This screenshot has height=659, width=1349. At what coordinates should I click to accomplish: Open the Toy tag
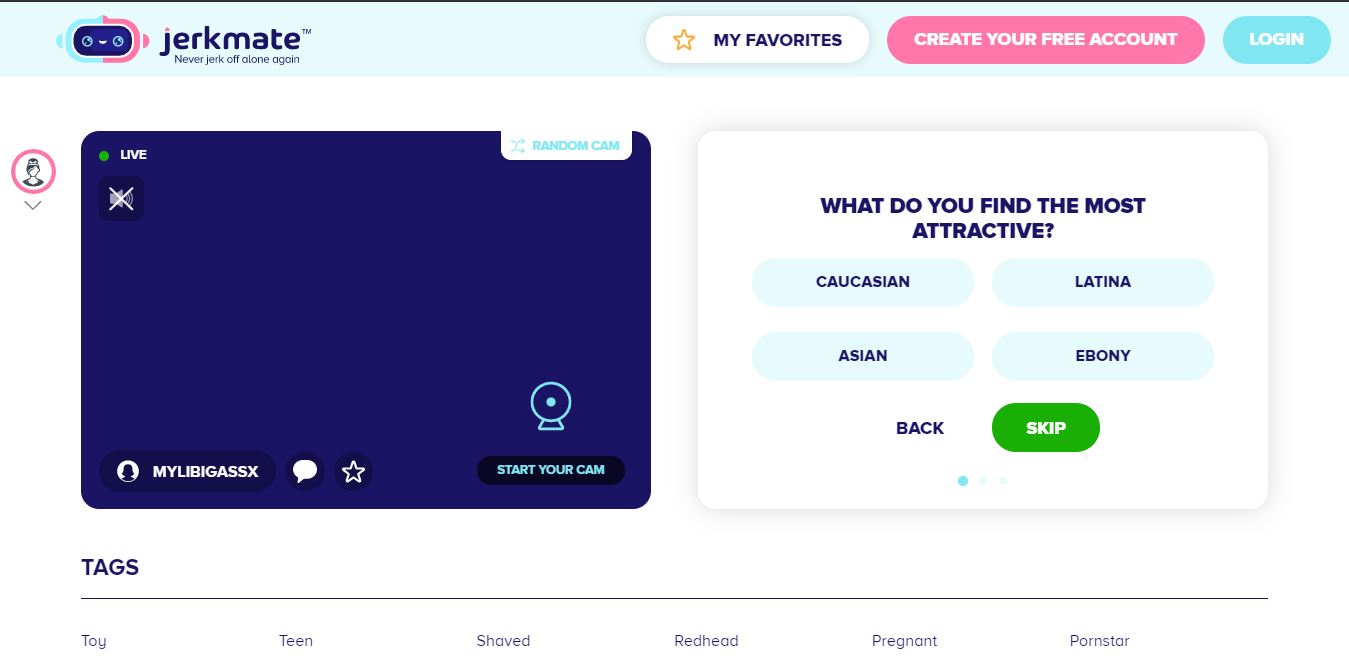pyautogui.click(x=94, y=641)
